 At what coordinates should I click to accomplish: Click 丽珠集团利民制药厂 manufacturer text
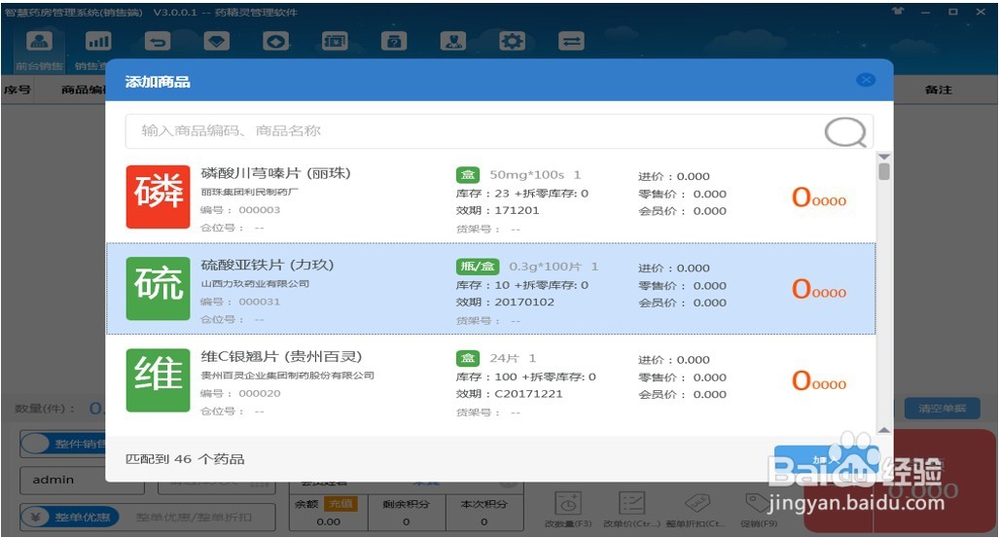pyautogui.click(x=250, y=192)
